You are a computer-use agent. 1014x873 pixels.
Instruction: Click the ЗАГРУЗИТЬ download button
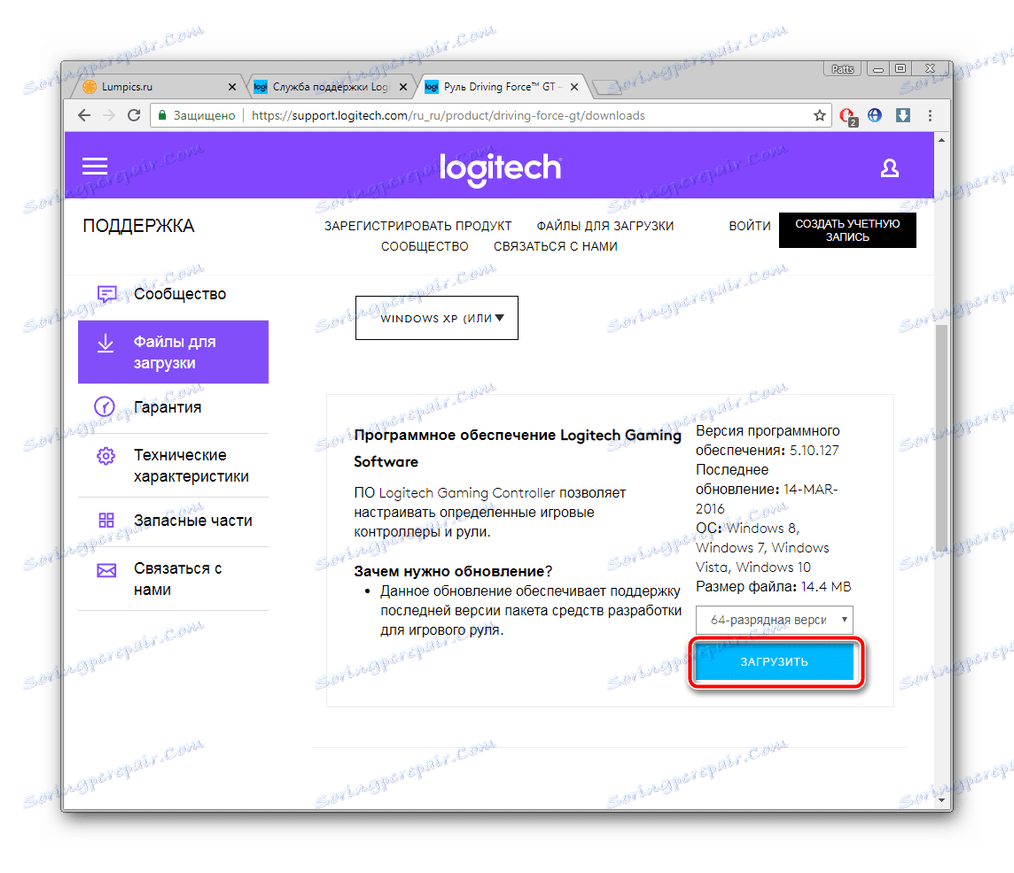point(774,662)
